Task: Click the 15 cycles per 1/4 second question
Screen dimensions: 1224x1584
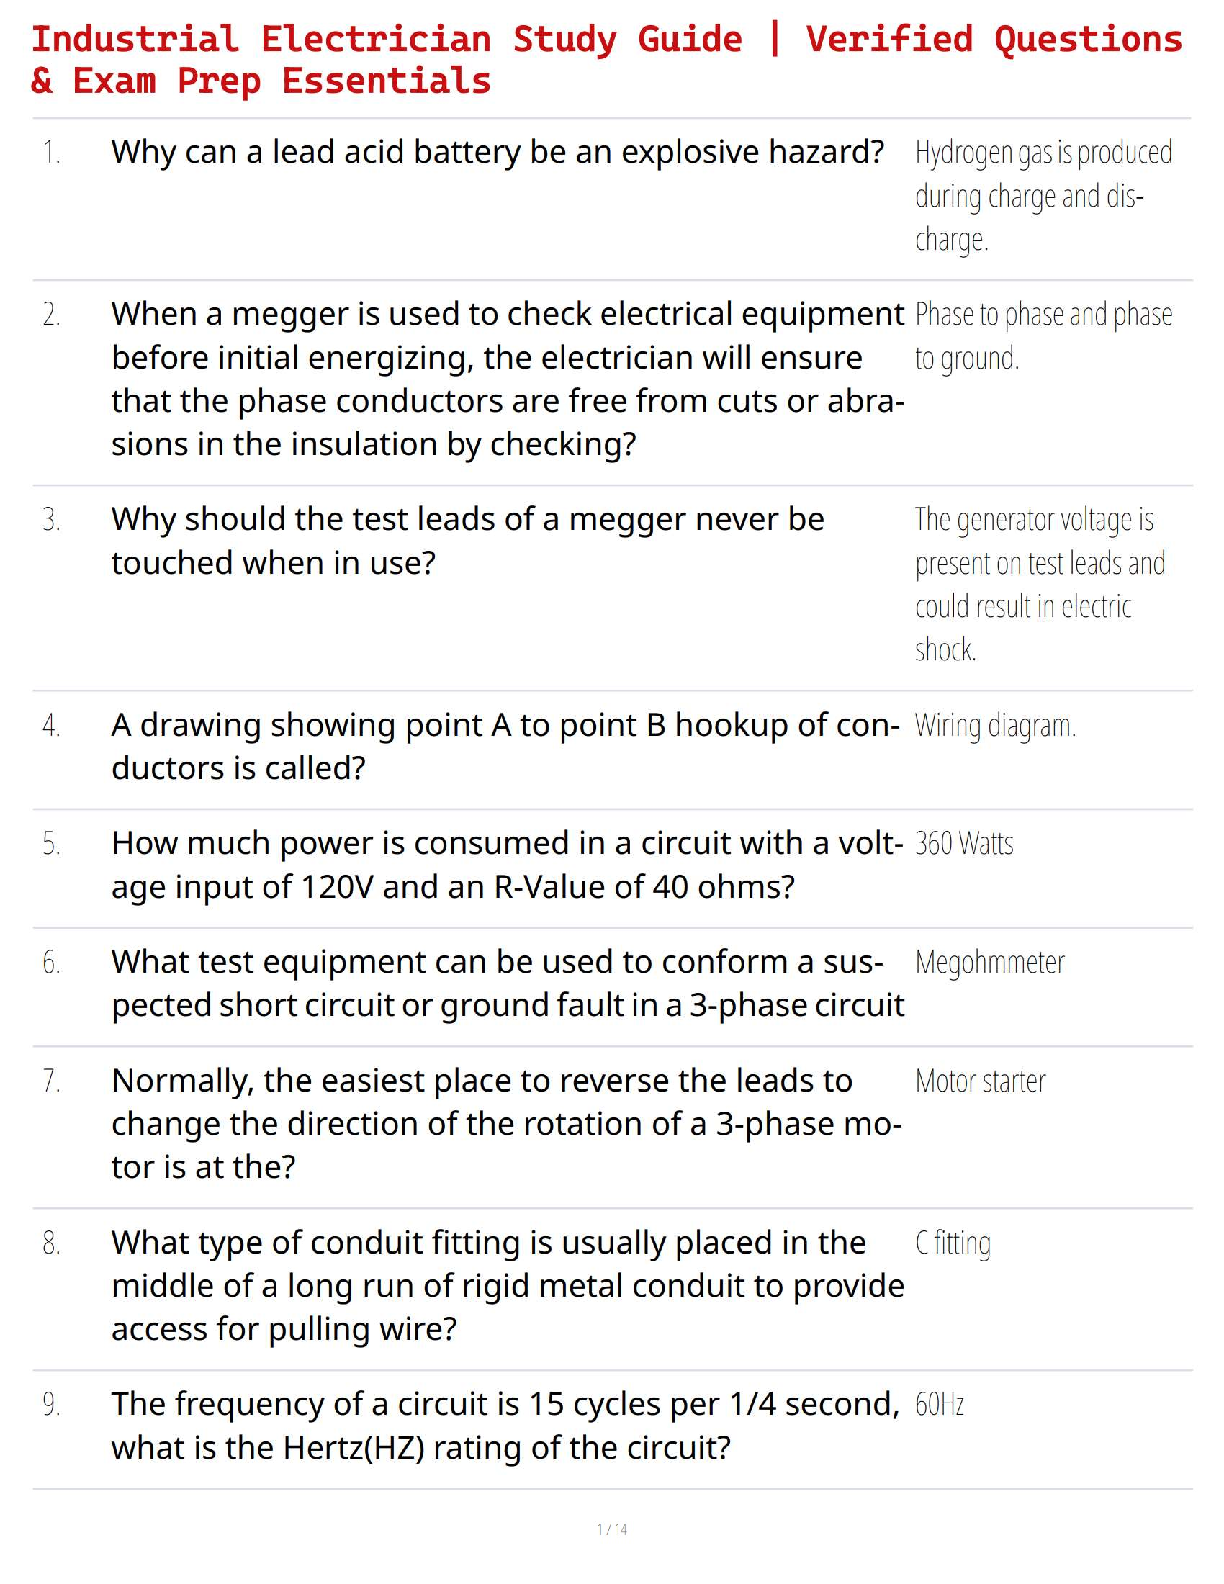Action: (x=505, y=1426)
